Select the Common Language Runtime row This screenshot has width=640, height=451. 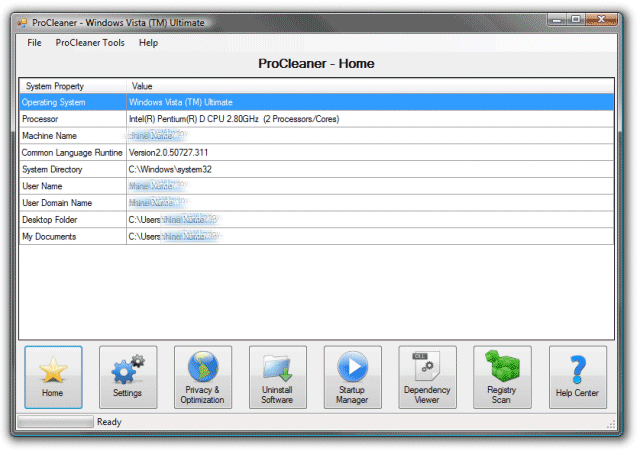(x=317, y=152)
